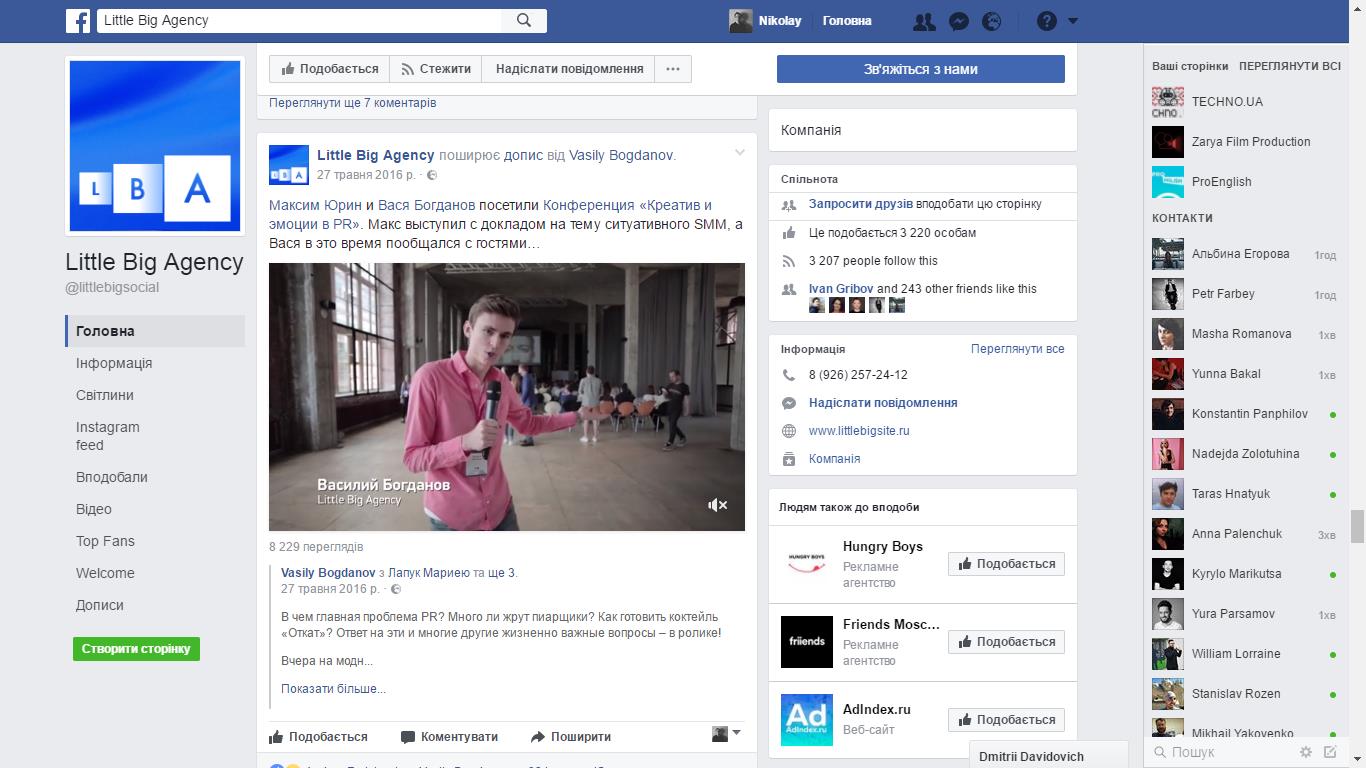Select Головна in the page sidebar
This screenshot has height=768, width=1366.
[x=155, y=331]
